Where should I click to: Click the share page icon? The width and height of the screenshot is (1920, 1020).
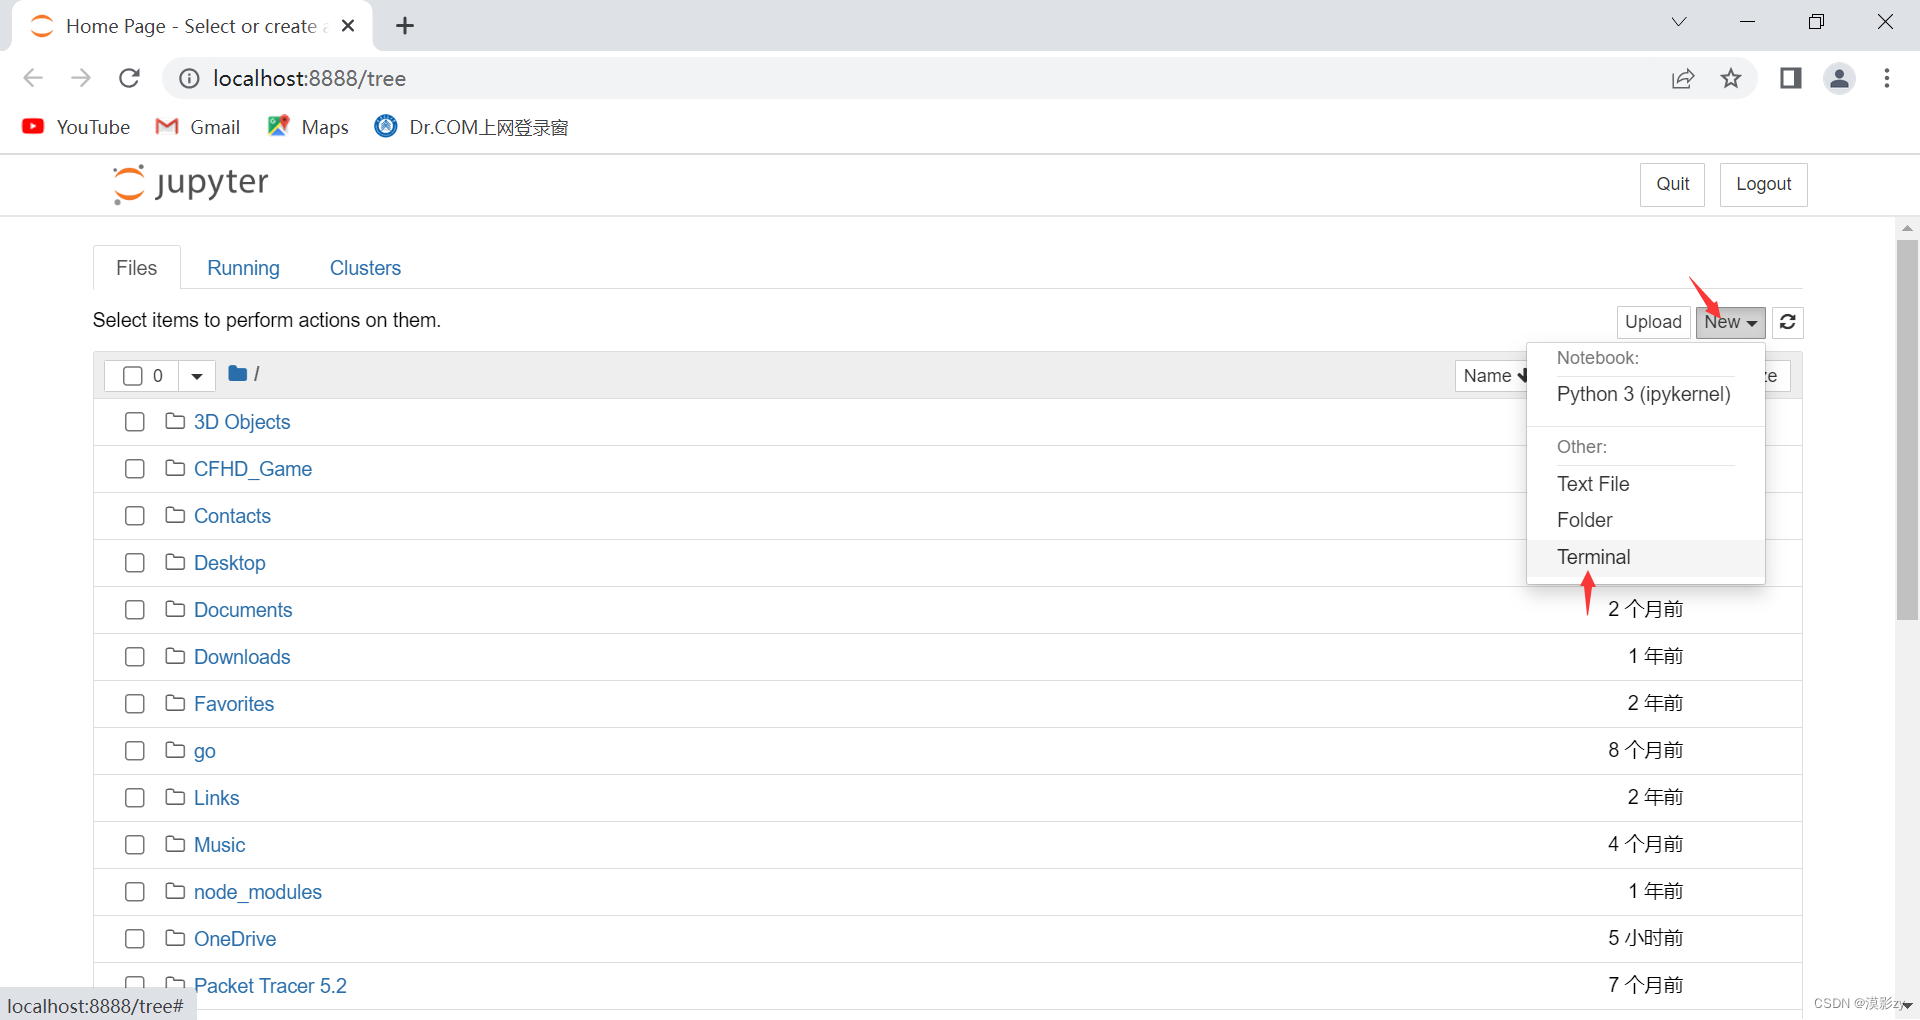point(1683,78)
